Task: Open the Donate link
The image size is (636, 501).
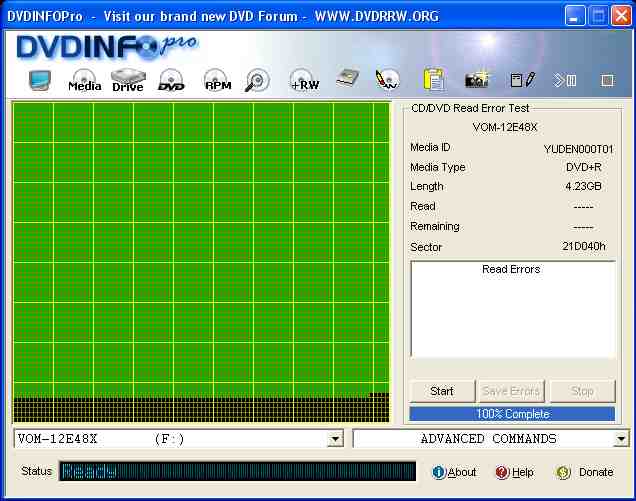Action: [596, 472]
